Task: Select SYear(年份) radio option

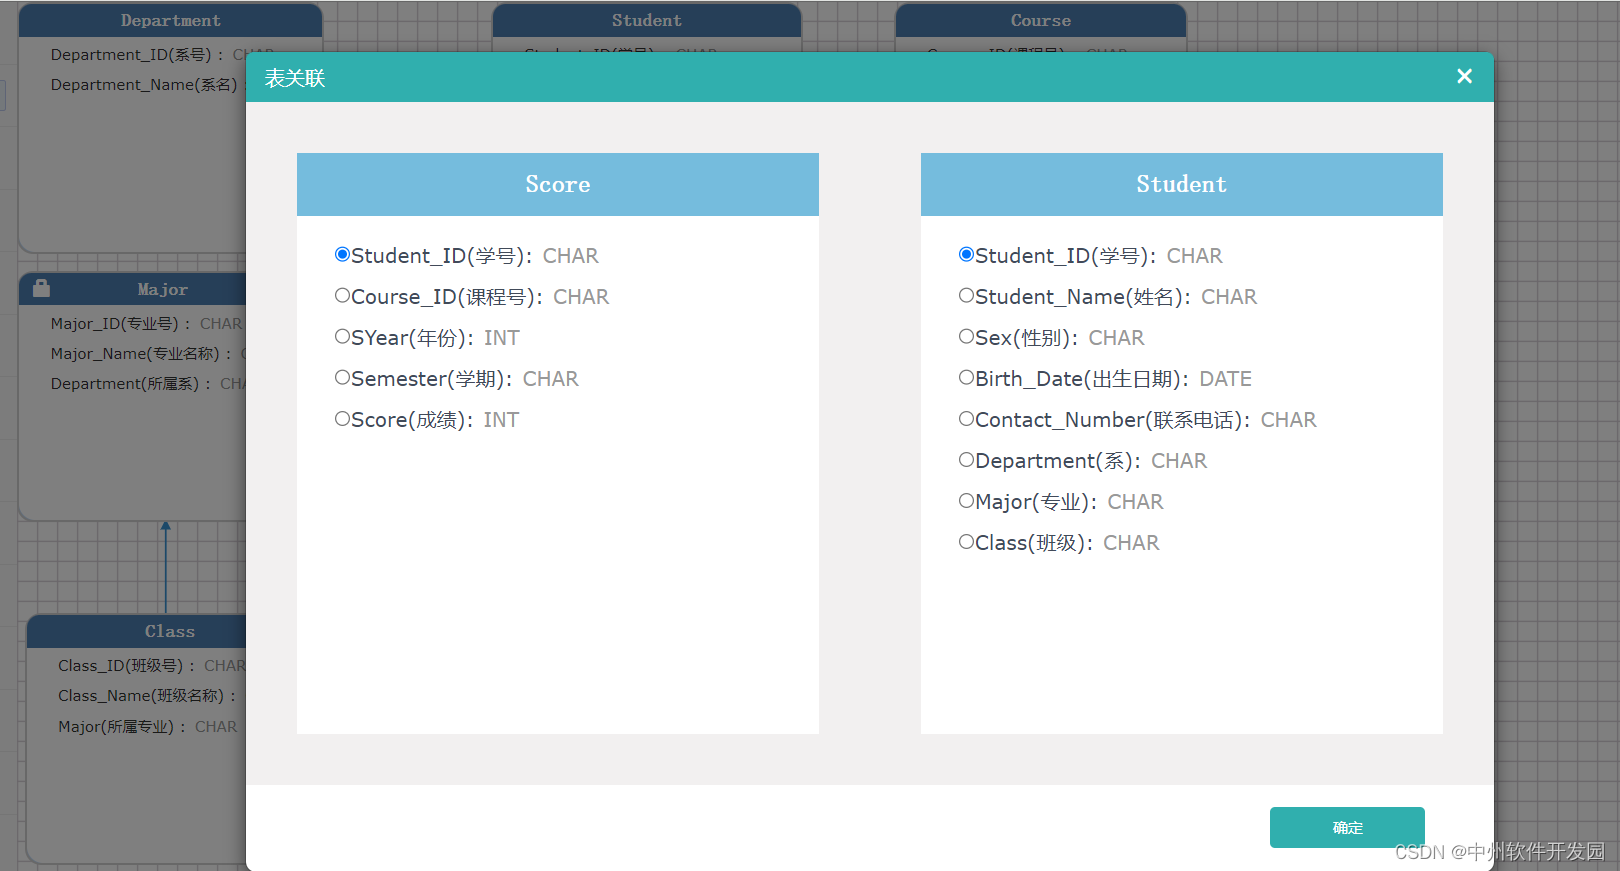Action: pyautogui.click(x=342, y=336)
